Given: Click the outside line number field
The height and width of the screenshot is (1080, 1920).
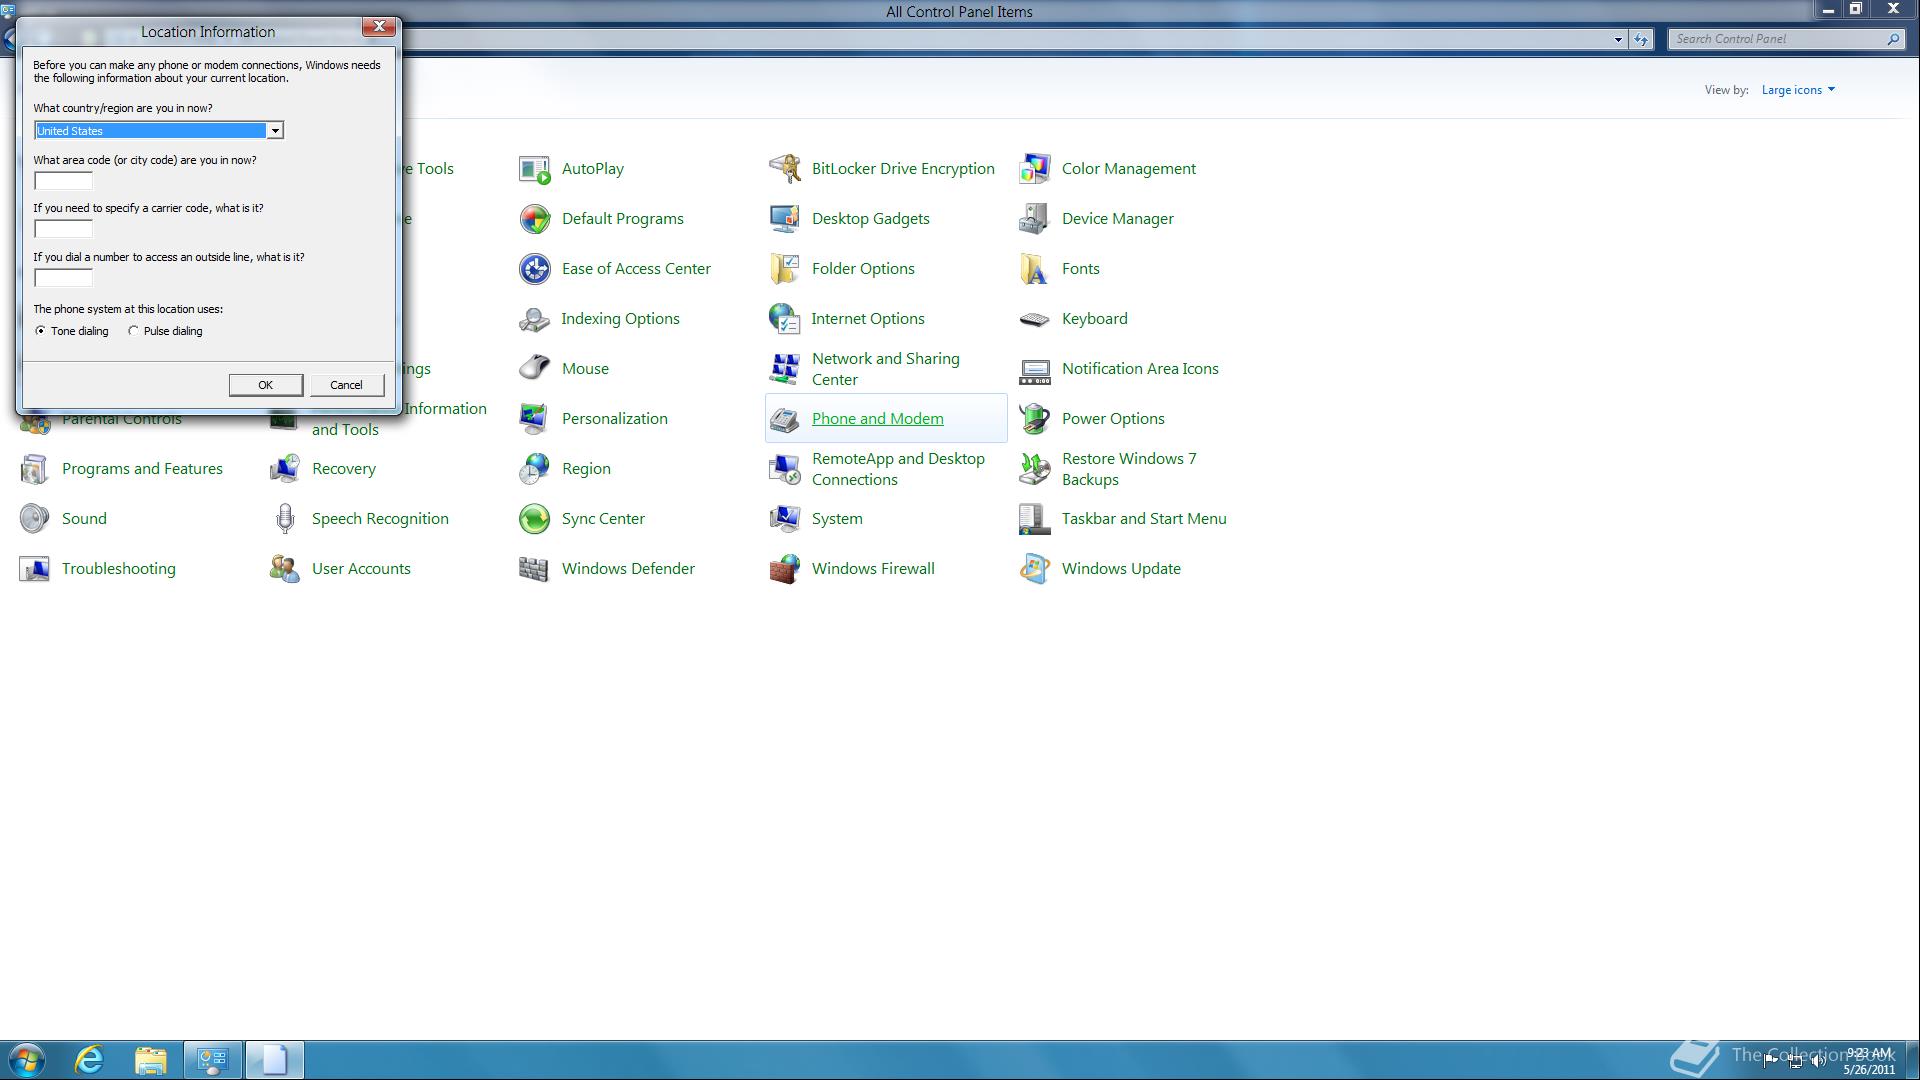Looking at the screenshot, I should [x=63, y=278].
